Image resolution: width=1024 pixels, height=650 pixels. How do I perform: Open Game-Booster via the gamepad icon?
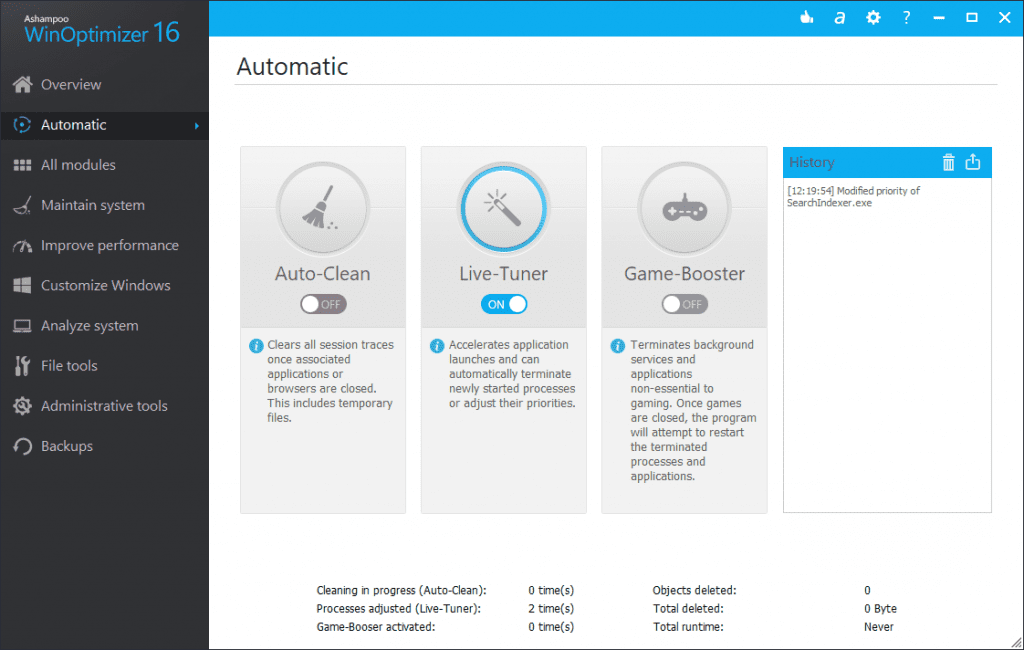[x=684, y=207]
